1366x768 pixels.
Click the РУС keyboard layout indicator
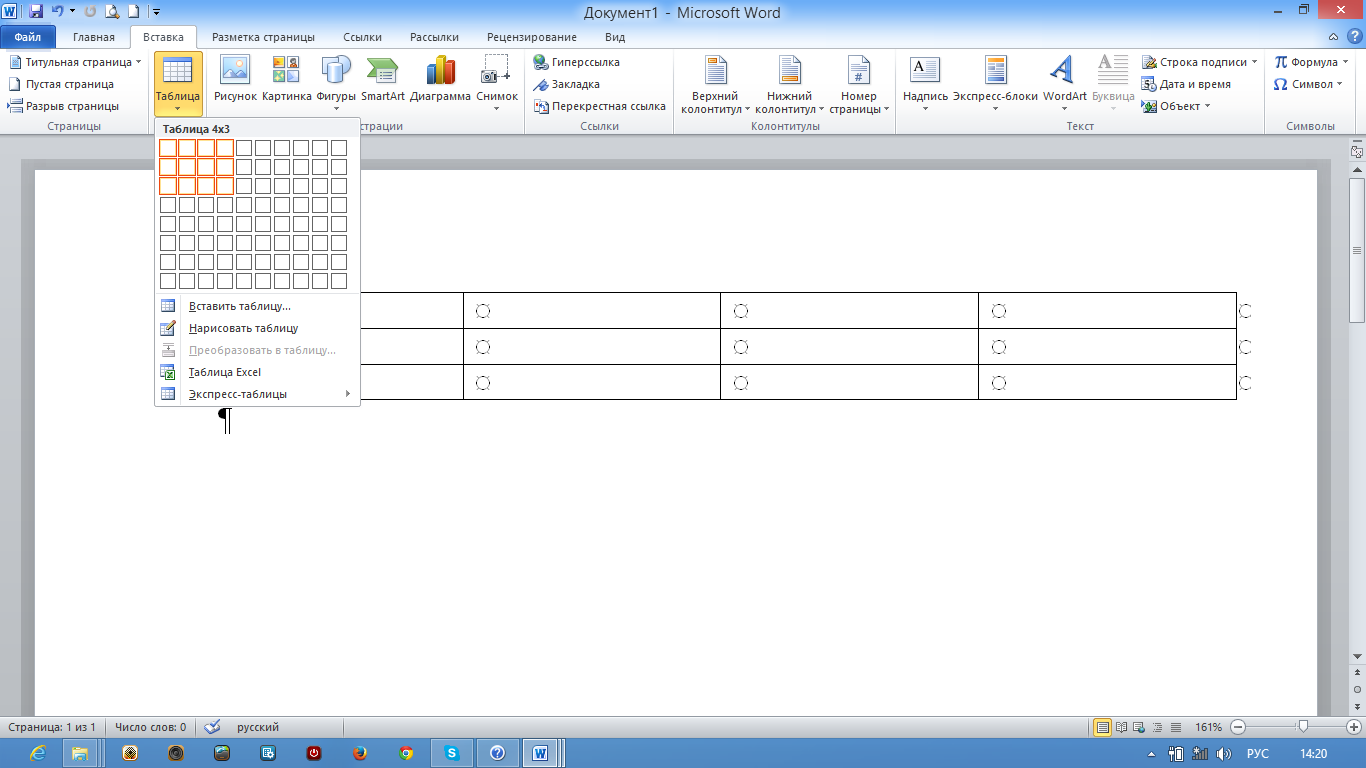pyautogui.click(x=1257, y=753)
